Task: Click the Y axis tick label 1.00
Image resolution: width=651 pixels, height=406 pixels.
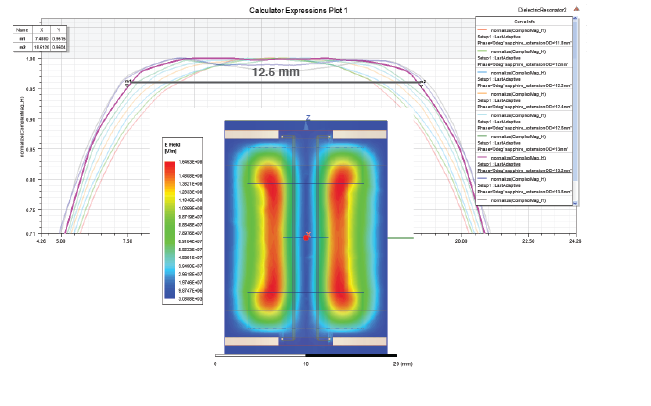Action: (x=31, y=59)
